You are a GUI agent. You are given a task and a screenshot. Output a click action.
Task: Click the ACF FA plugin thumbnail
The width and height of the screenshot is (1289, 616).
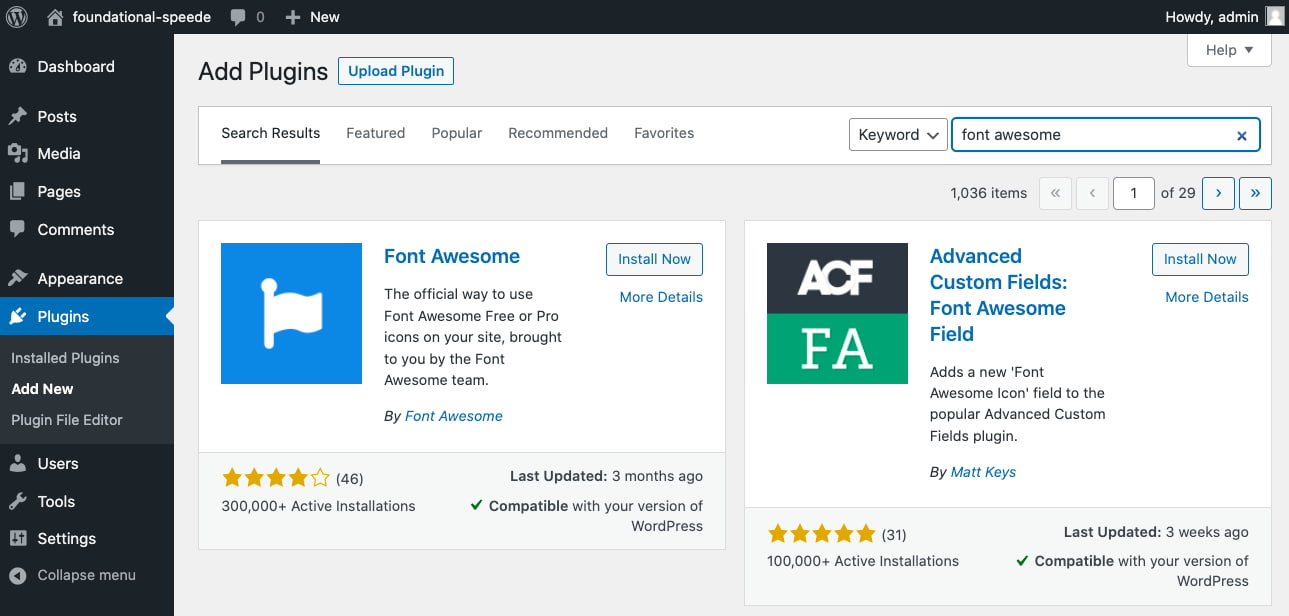click(837, 314)
